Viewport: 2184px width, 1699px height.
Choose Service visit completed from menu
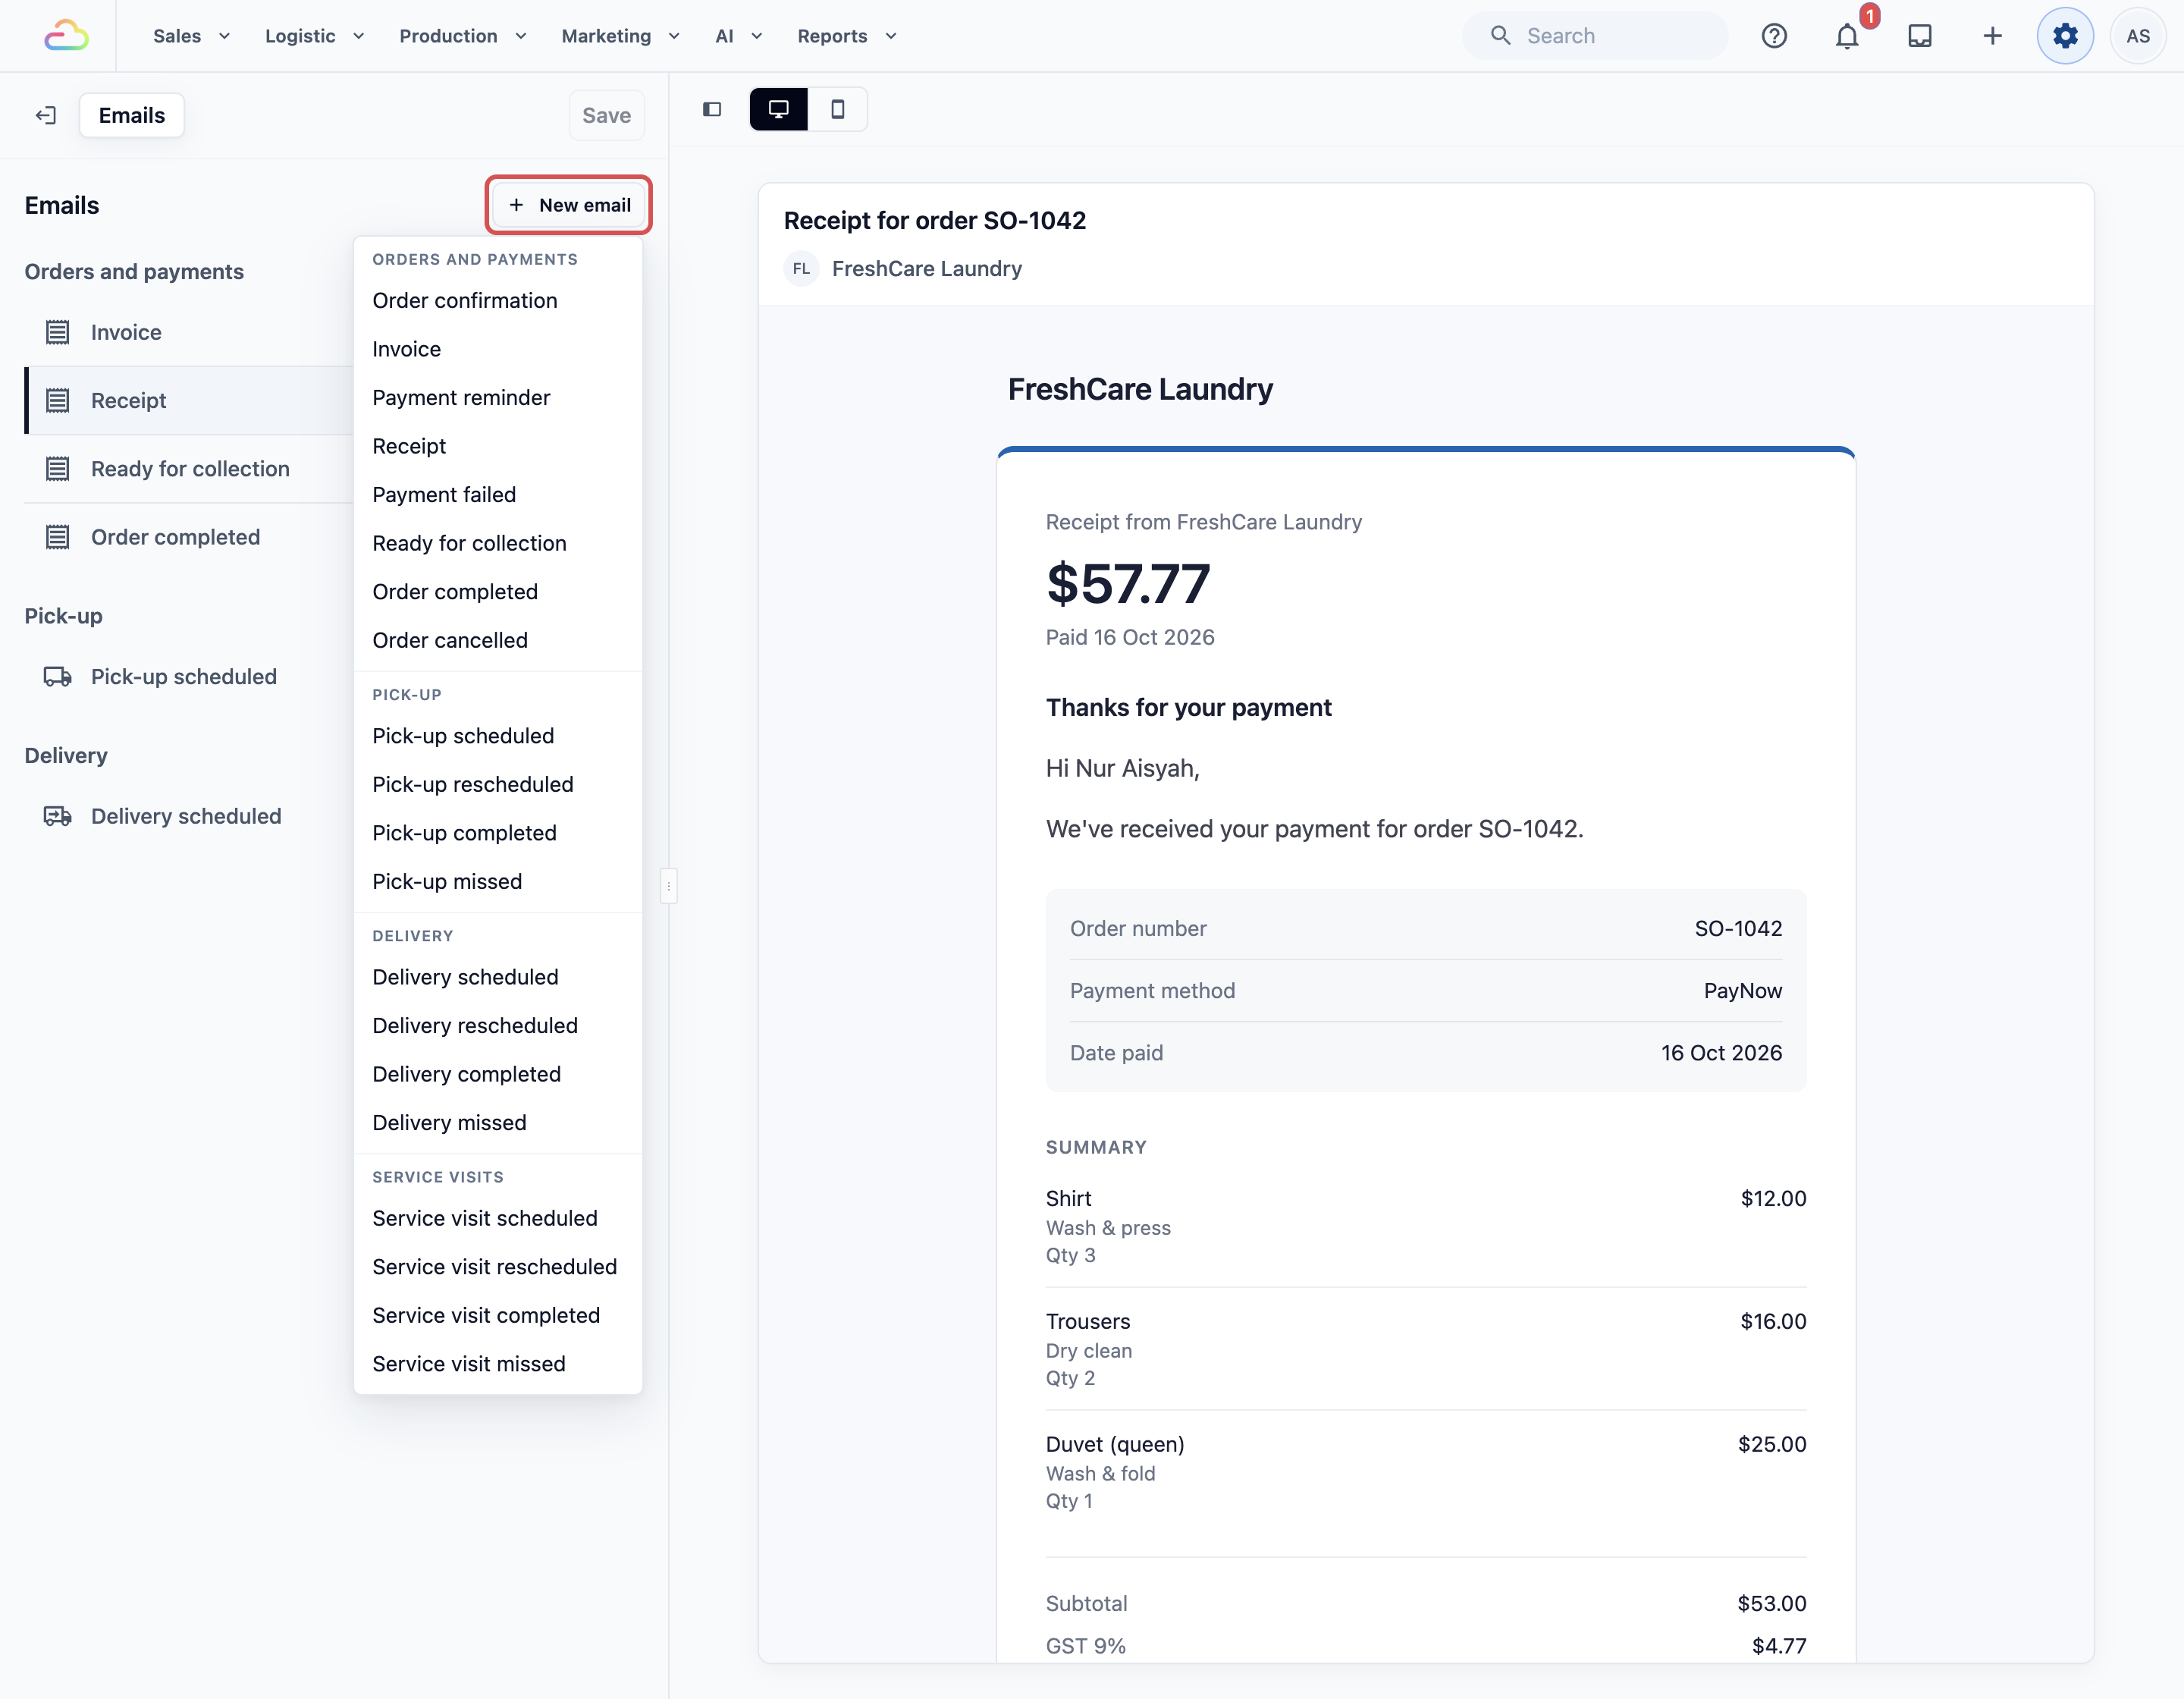[498, 1315]
